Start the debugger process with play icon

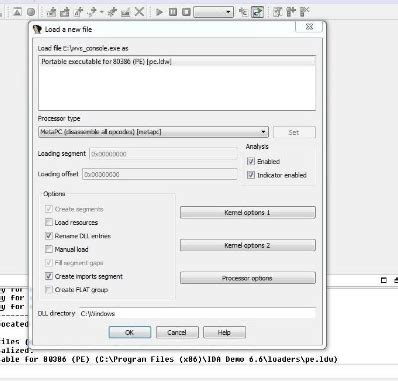pos(159,12)
